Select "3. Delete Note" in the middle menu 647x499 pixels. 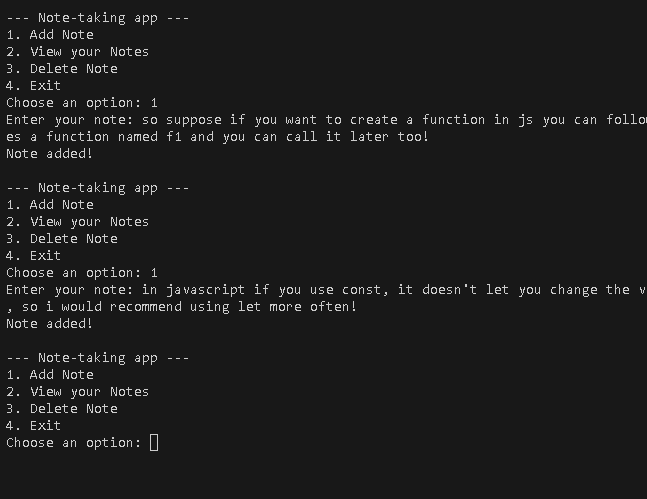click(62, 238)
